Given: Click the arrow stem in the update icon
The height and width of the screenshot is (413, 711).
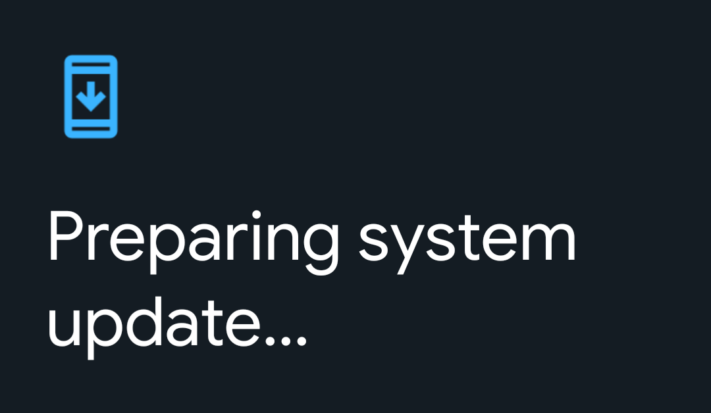Looking at the screenshot, I should [91, 89].
